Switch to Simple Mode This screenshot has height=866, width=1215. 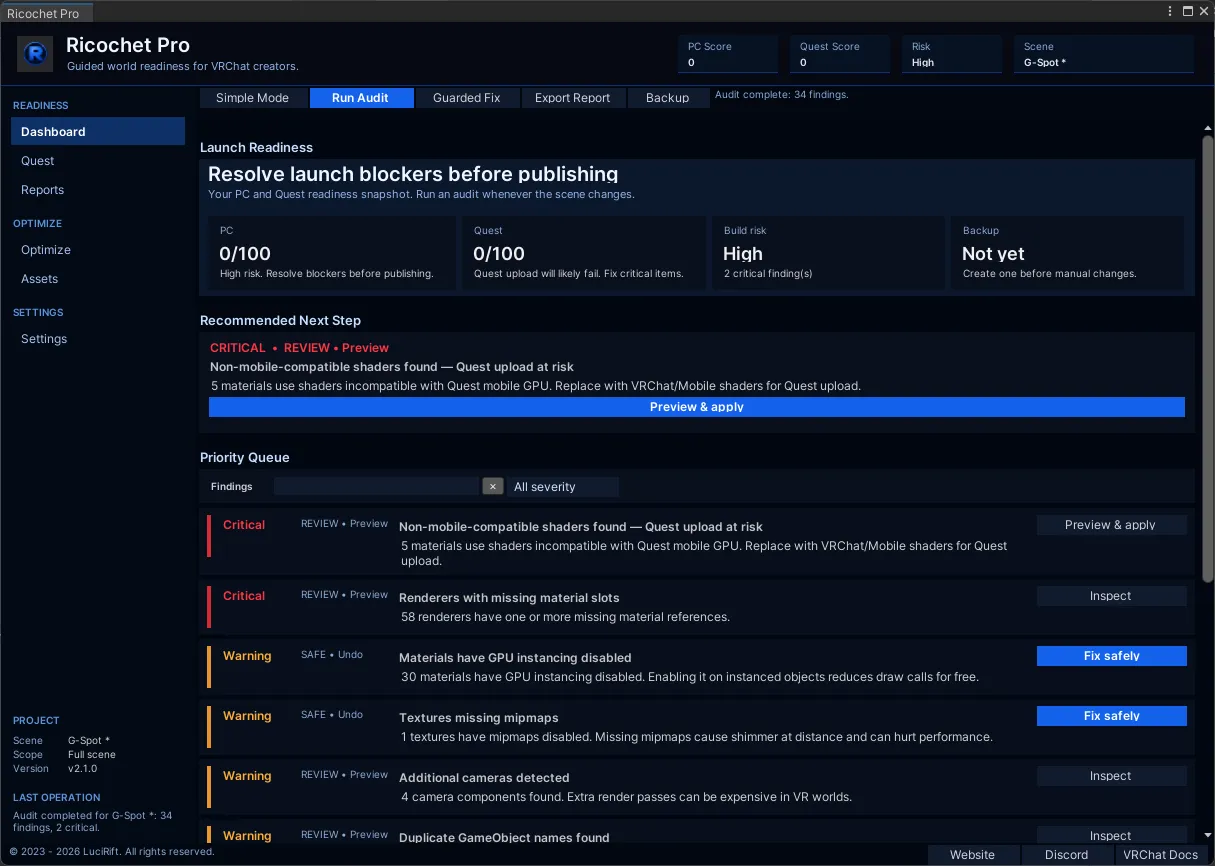252,98
